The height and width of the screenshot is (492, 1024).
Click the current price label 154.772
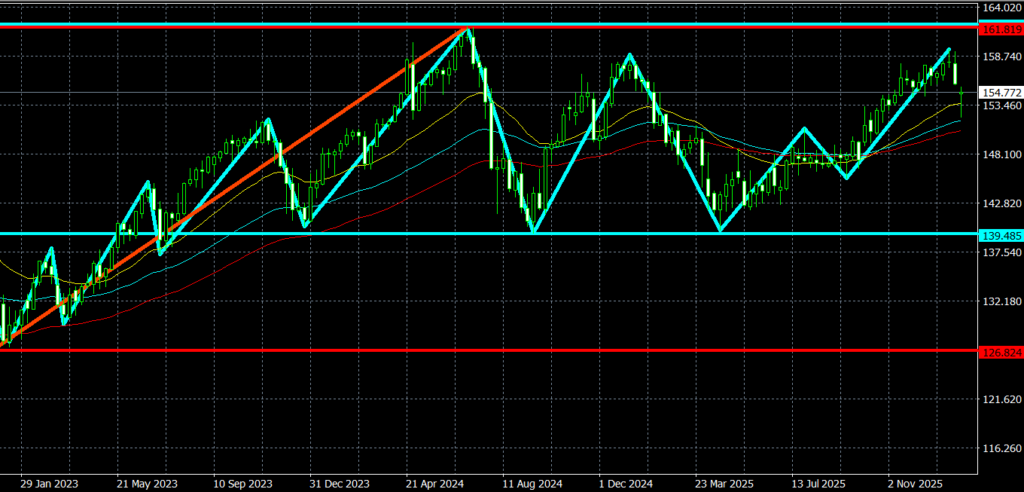[1000, 93]
